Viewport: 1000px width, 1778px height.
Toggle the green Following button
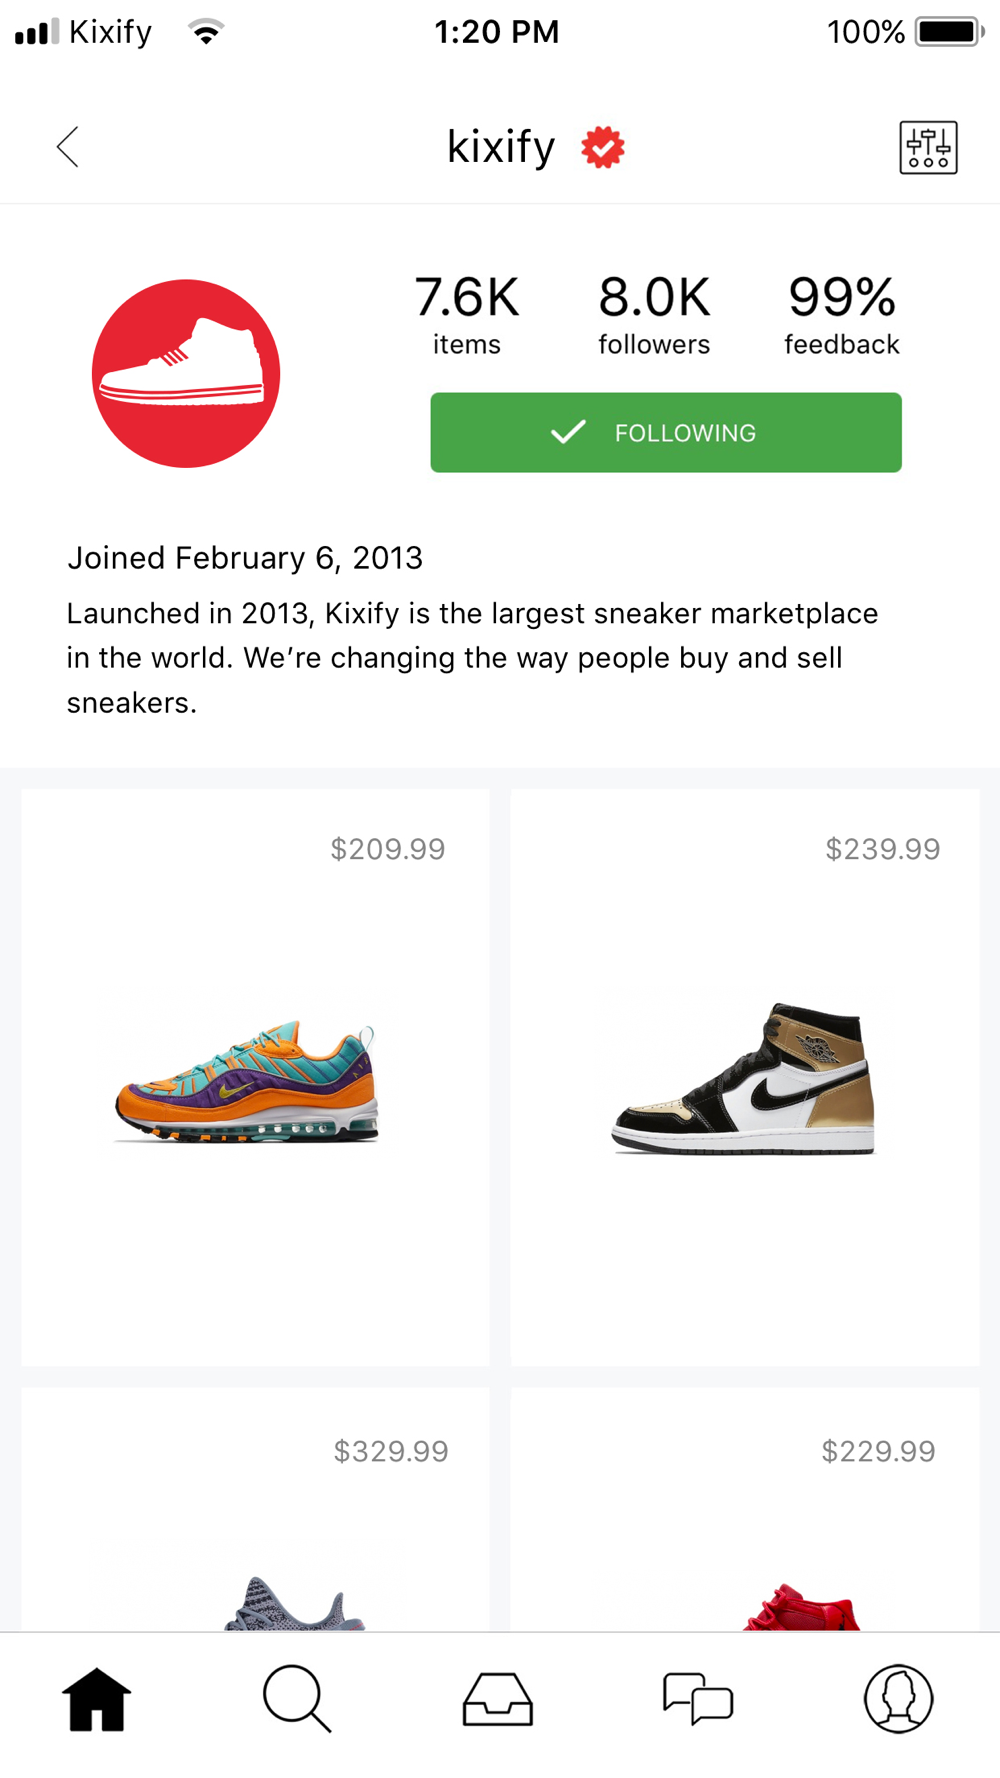click(666, 432)
